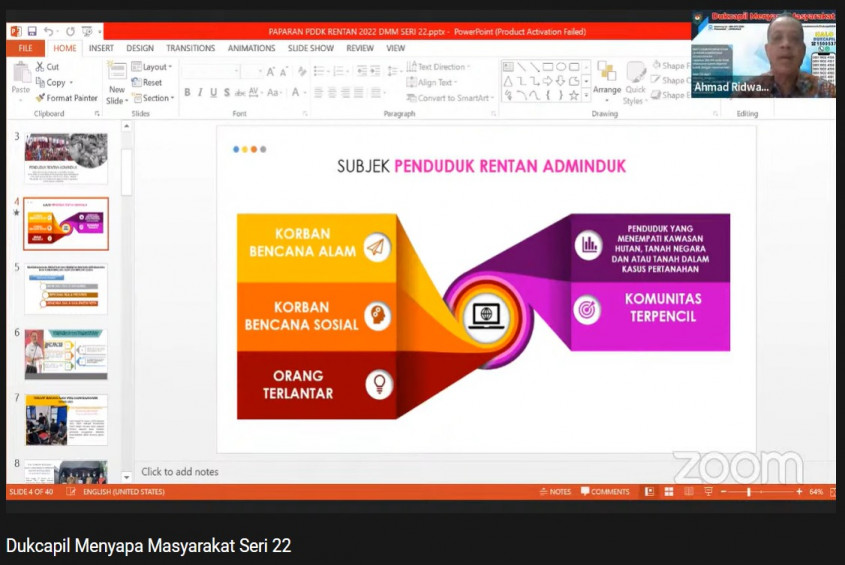Click the Reset slide icon

pyautogui.click(x=146, y=83)
